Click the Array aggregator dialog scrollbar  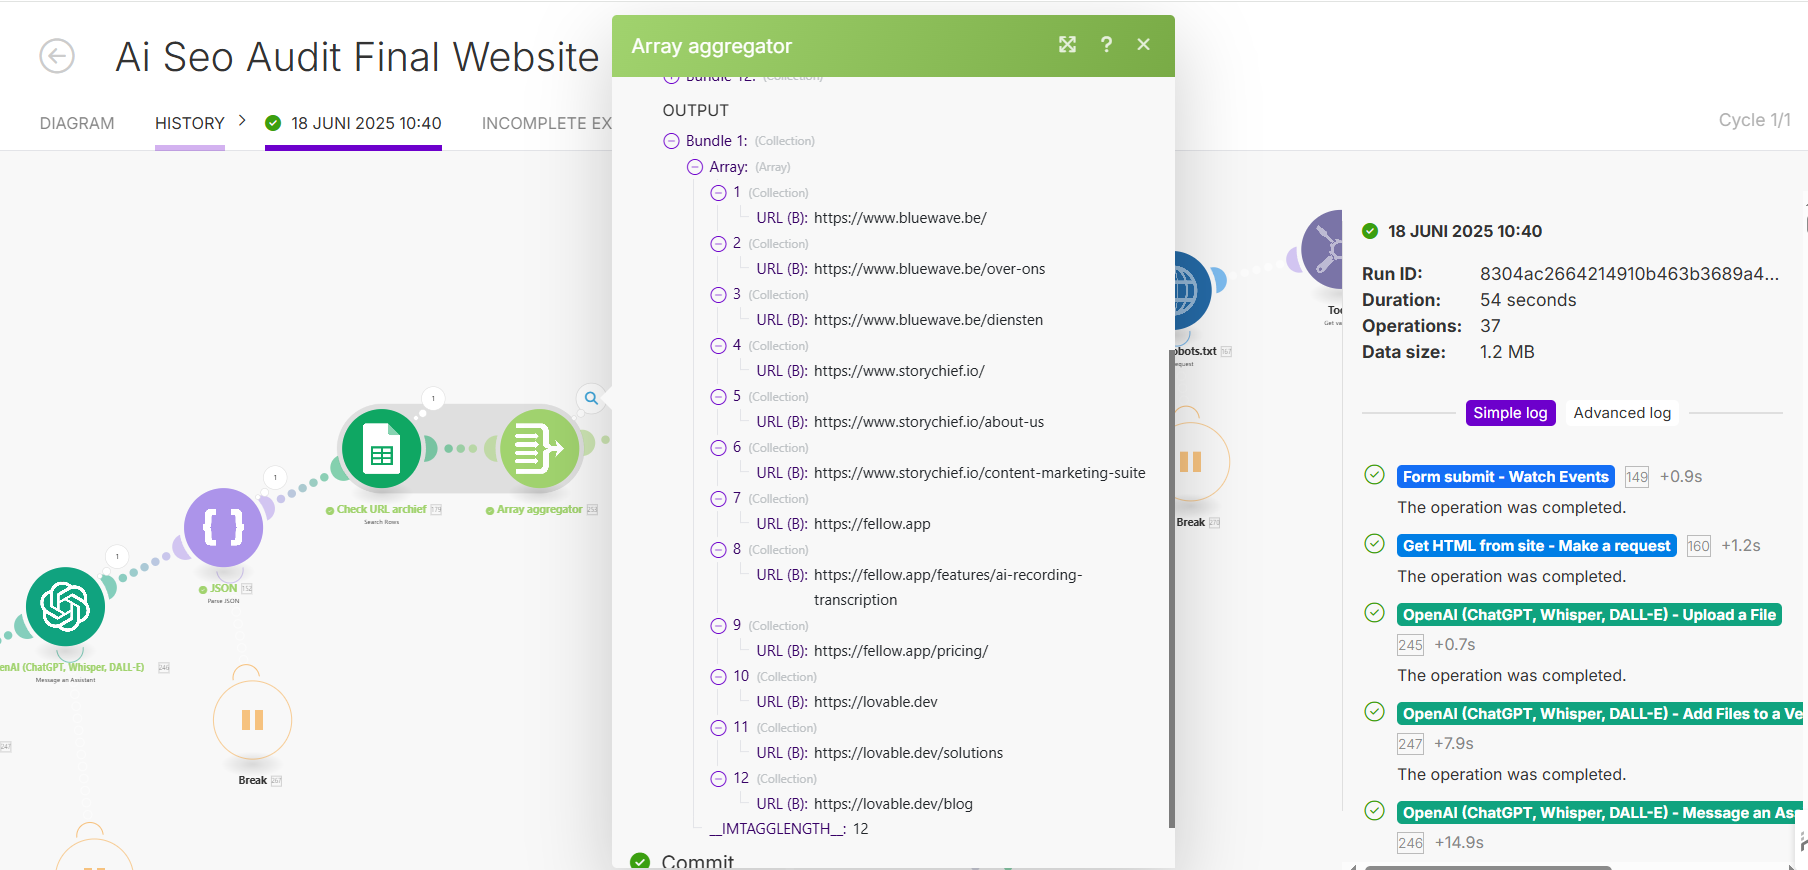tap(1171, 590)
